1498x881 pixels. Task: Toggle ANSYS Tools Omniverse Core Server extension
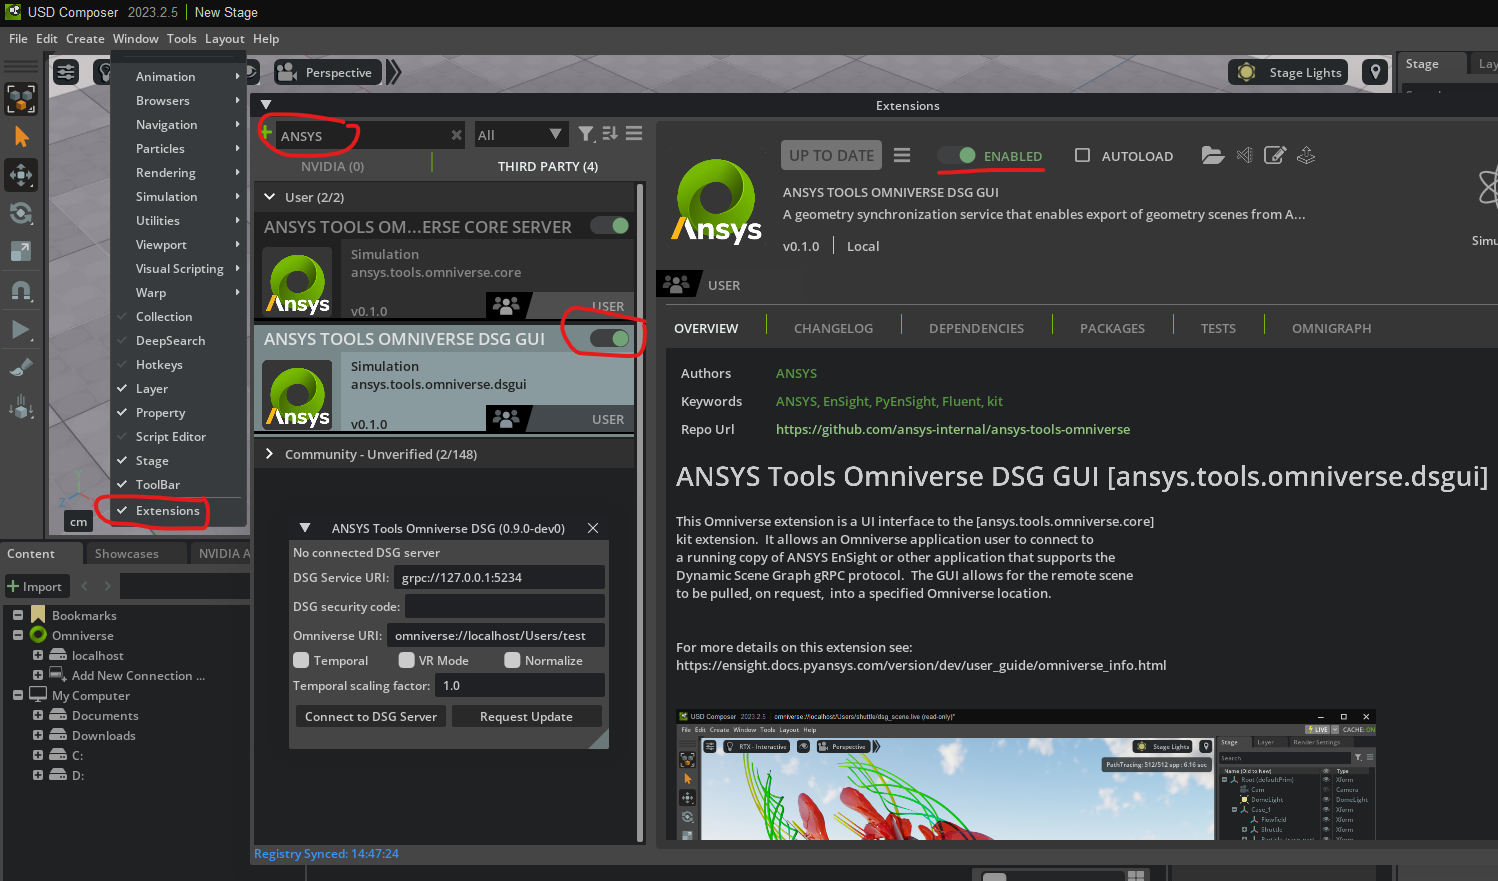609,225
